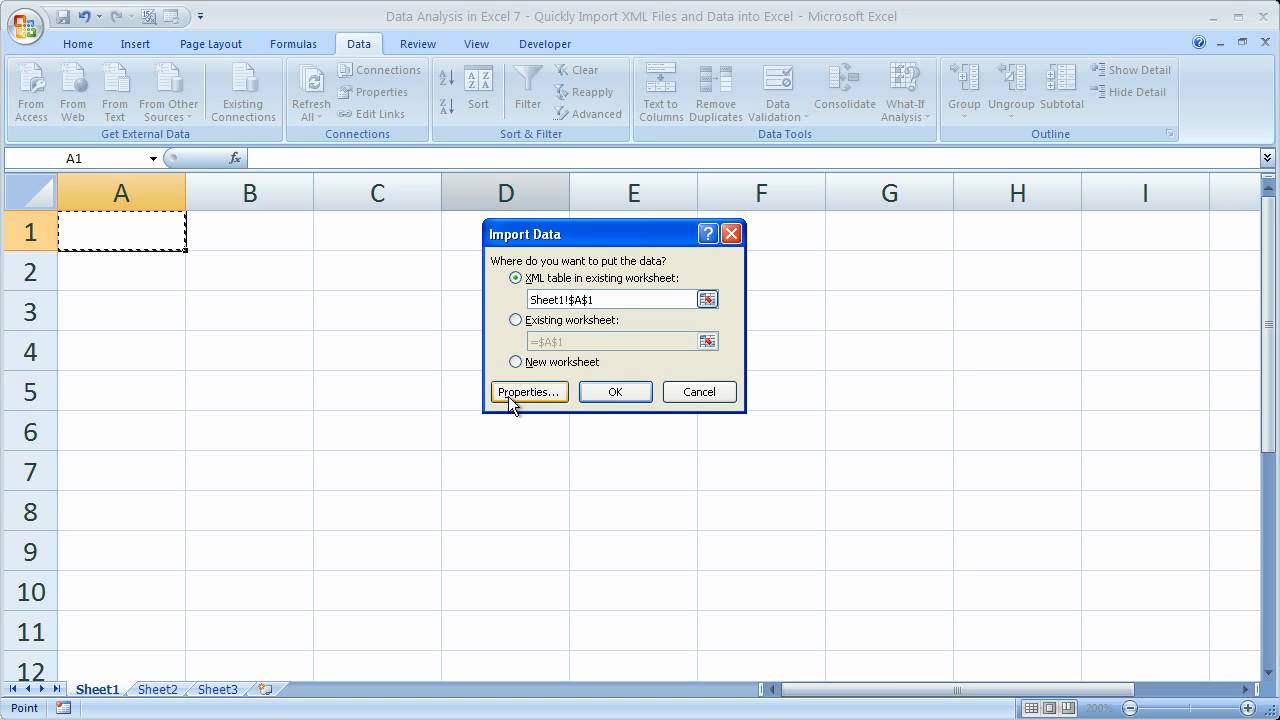Open the Page Layout tab
This screenshot has width=1280, height=720.
pyautogui.click(x=211, y=44)
